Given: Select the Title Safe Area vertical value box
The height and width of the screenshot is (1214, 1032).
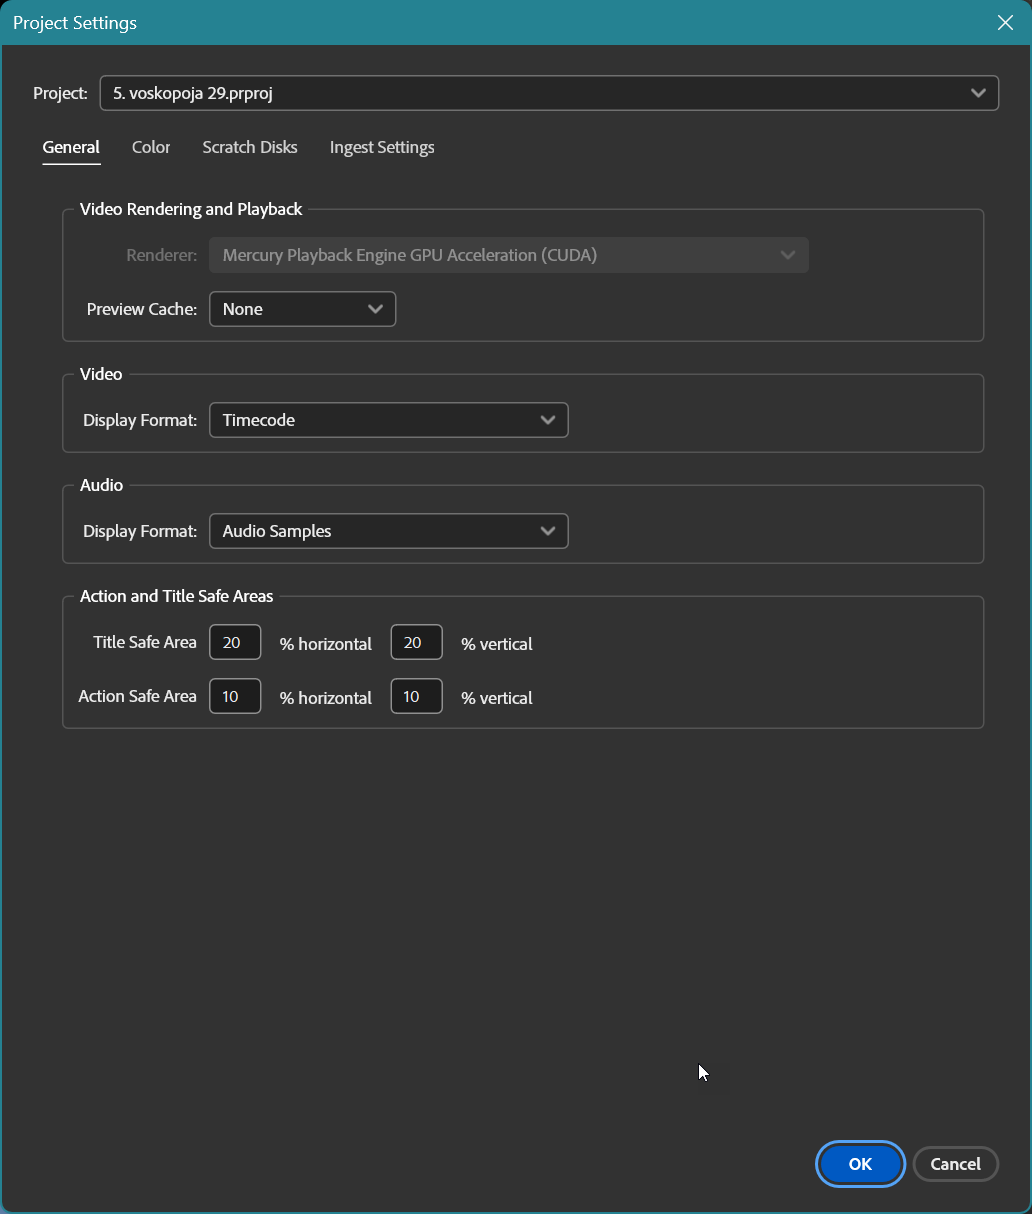Looking at the screenshot, I should [x=416, y=642].
